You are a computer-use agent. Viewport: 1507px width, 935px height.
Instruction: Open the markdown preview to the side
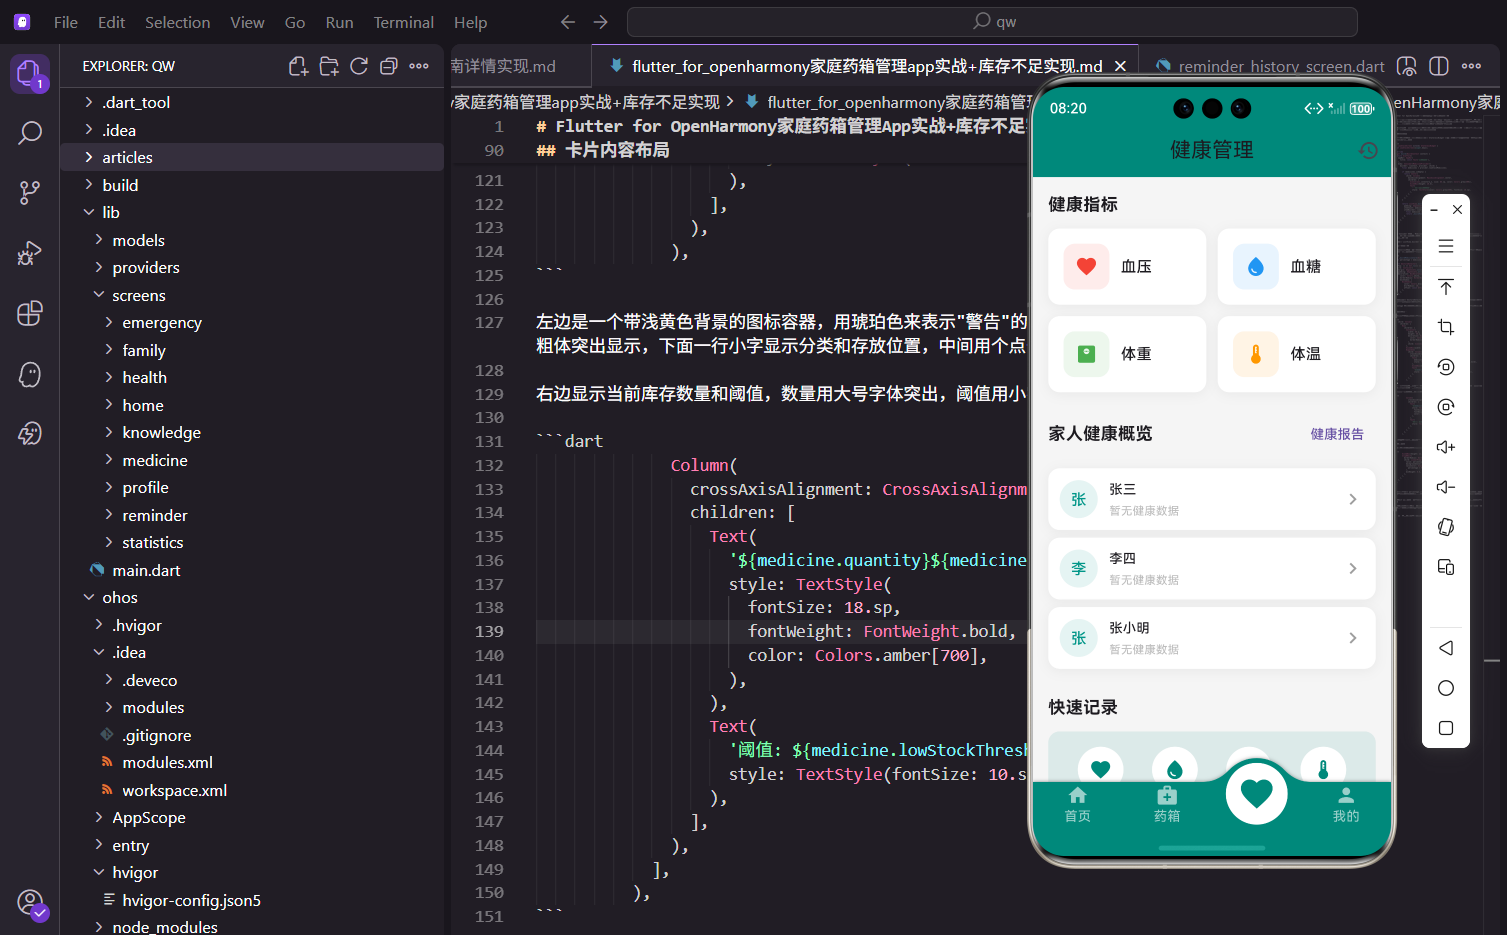pyautogui.click(x=1407, y=66)
